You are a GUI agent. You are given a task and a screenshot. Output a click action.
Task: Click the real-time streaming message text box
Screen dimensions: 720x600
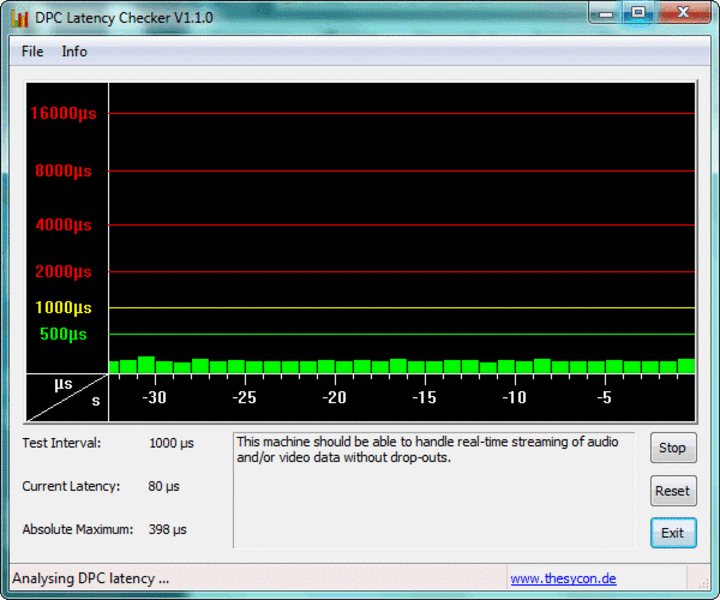pos(433,490)
